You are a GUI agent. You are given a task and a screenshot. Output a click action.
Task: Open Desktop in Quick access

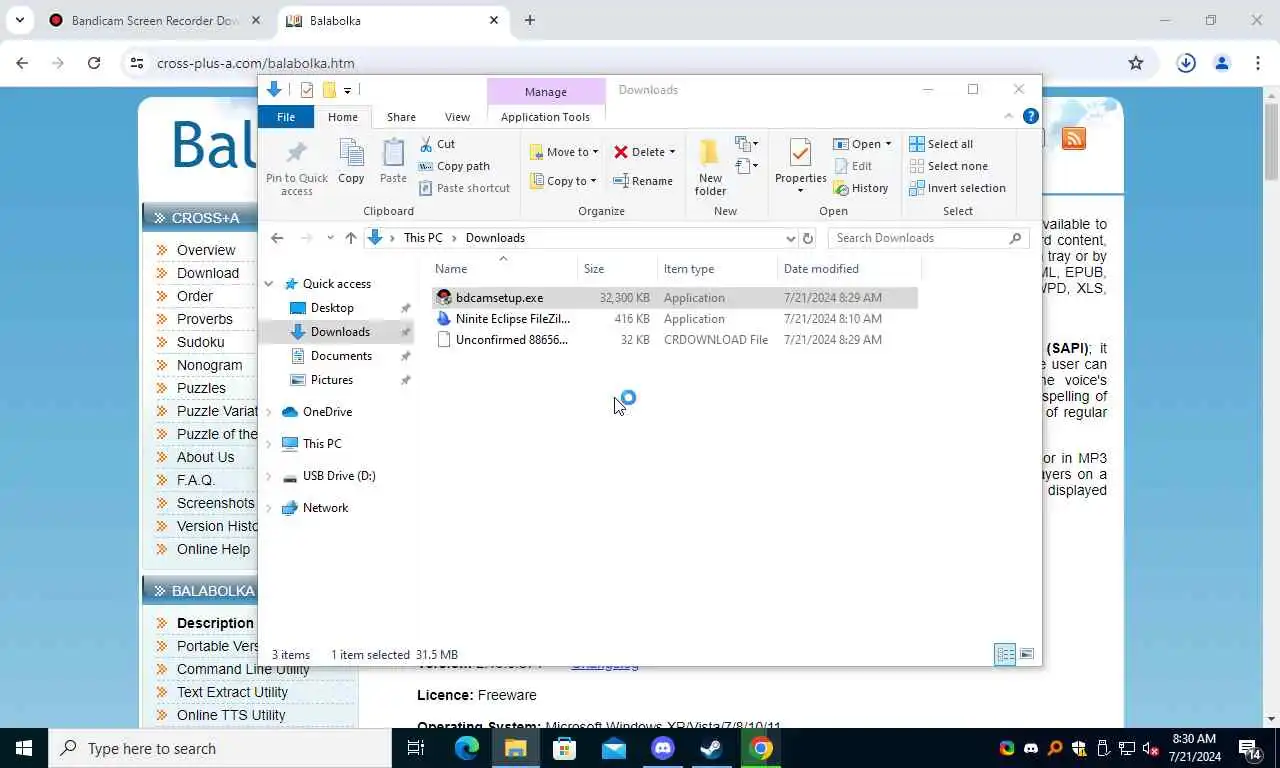coord(332,308)
